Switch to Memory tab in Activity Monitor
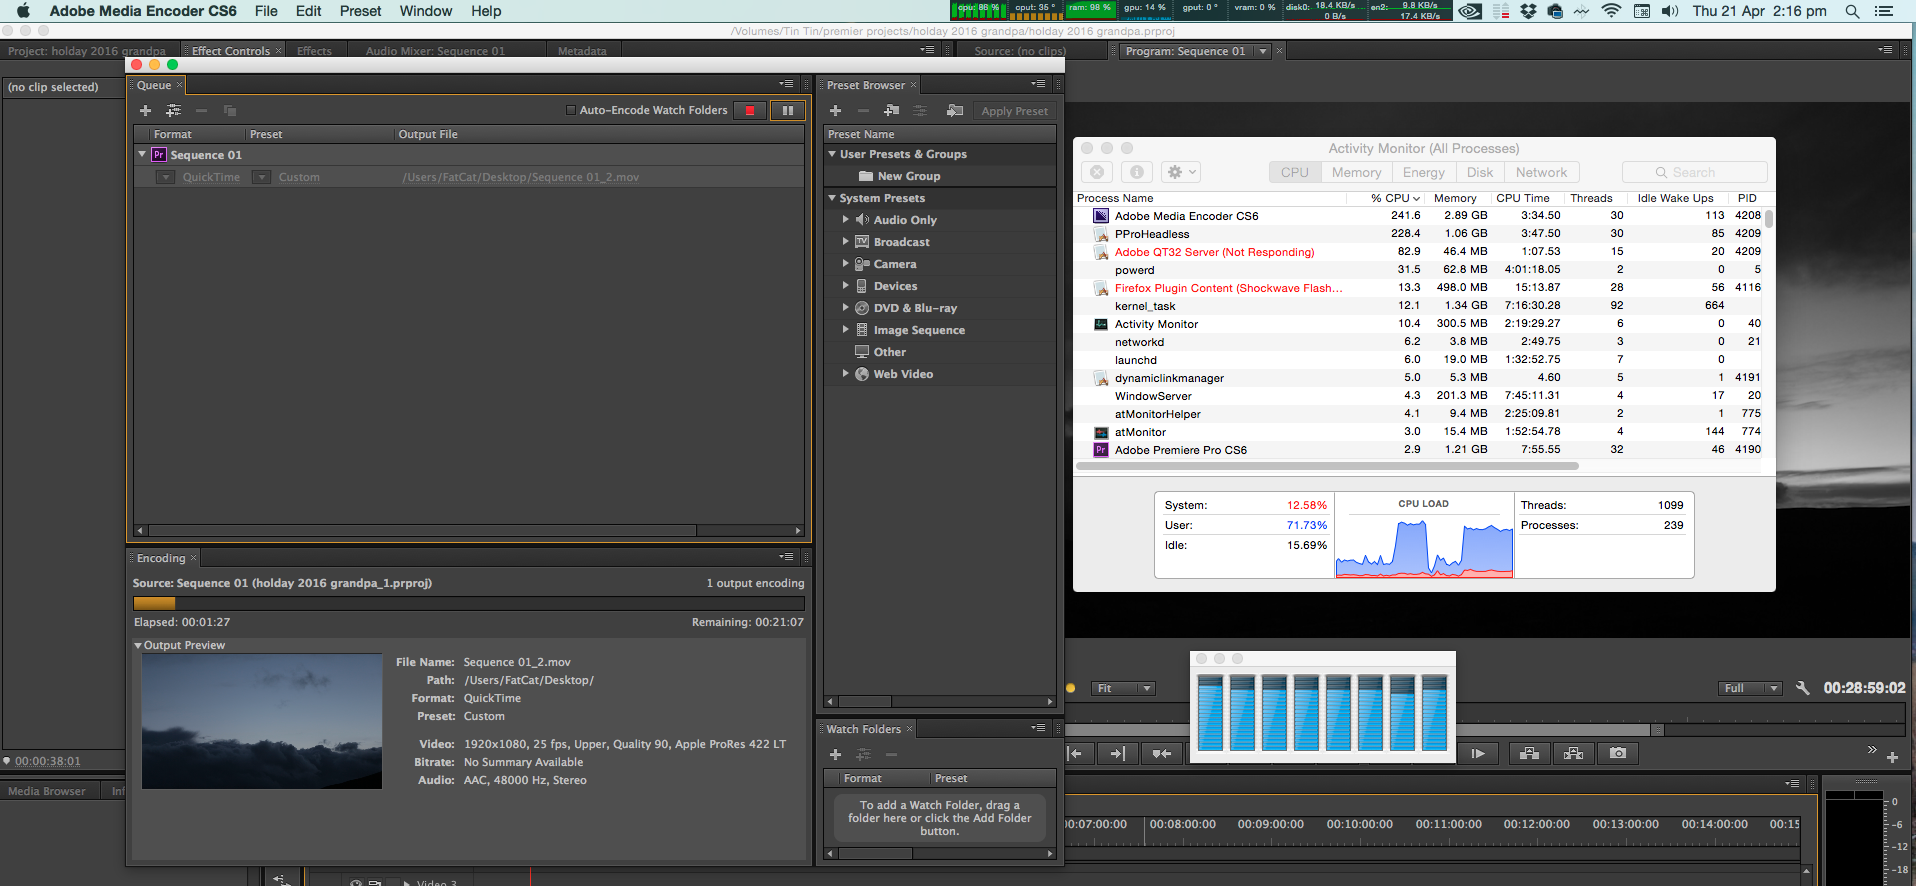 click(x=1356, y=172)
